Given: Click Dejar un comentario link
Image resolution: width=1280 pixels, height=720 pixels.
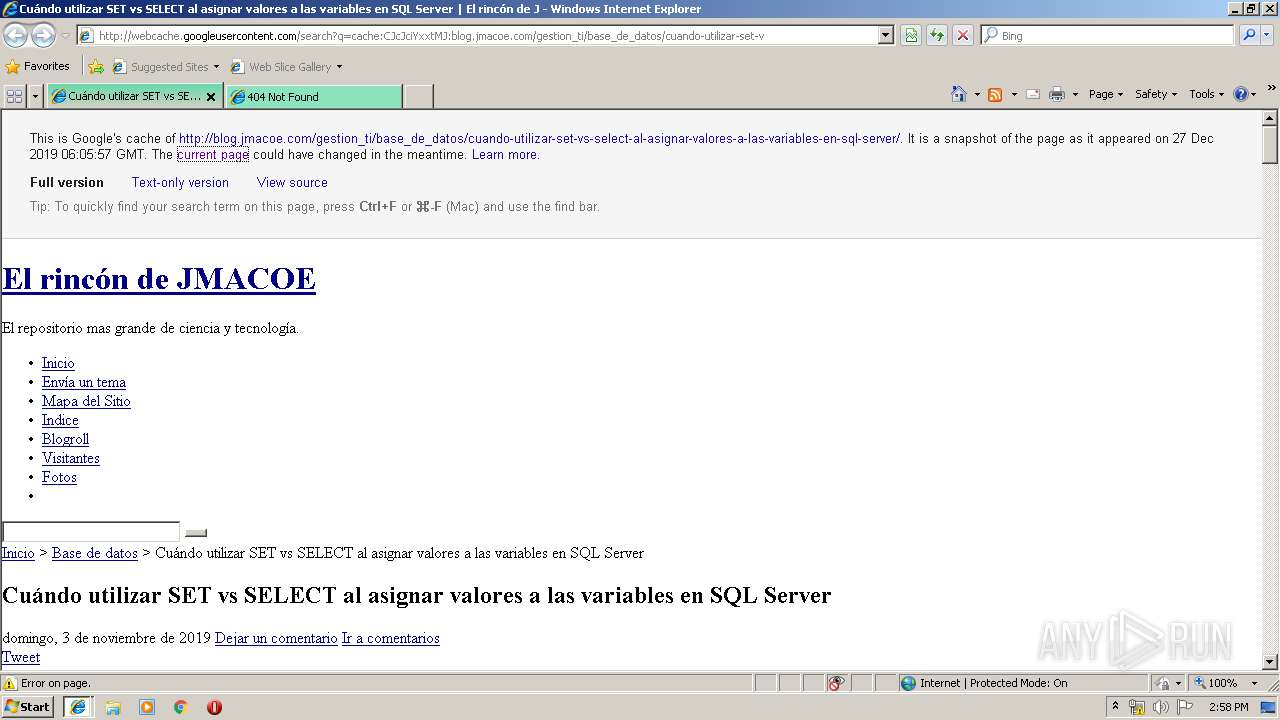Looking at the screenshot, I should (276, 638).
